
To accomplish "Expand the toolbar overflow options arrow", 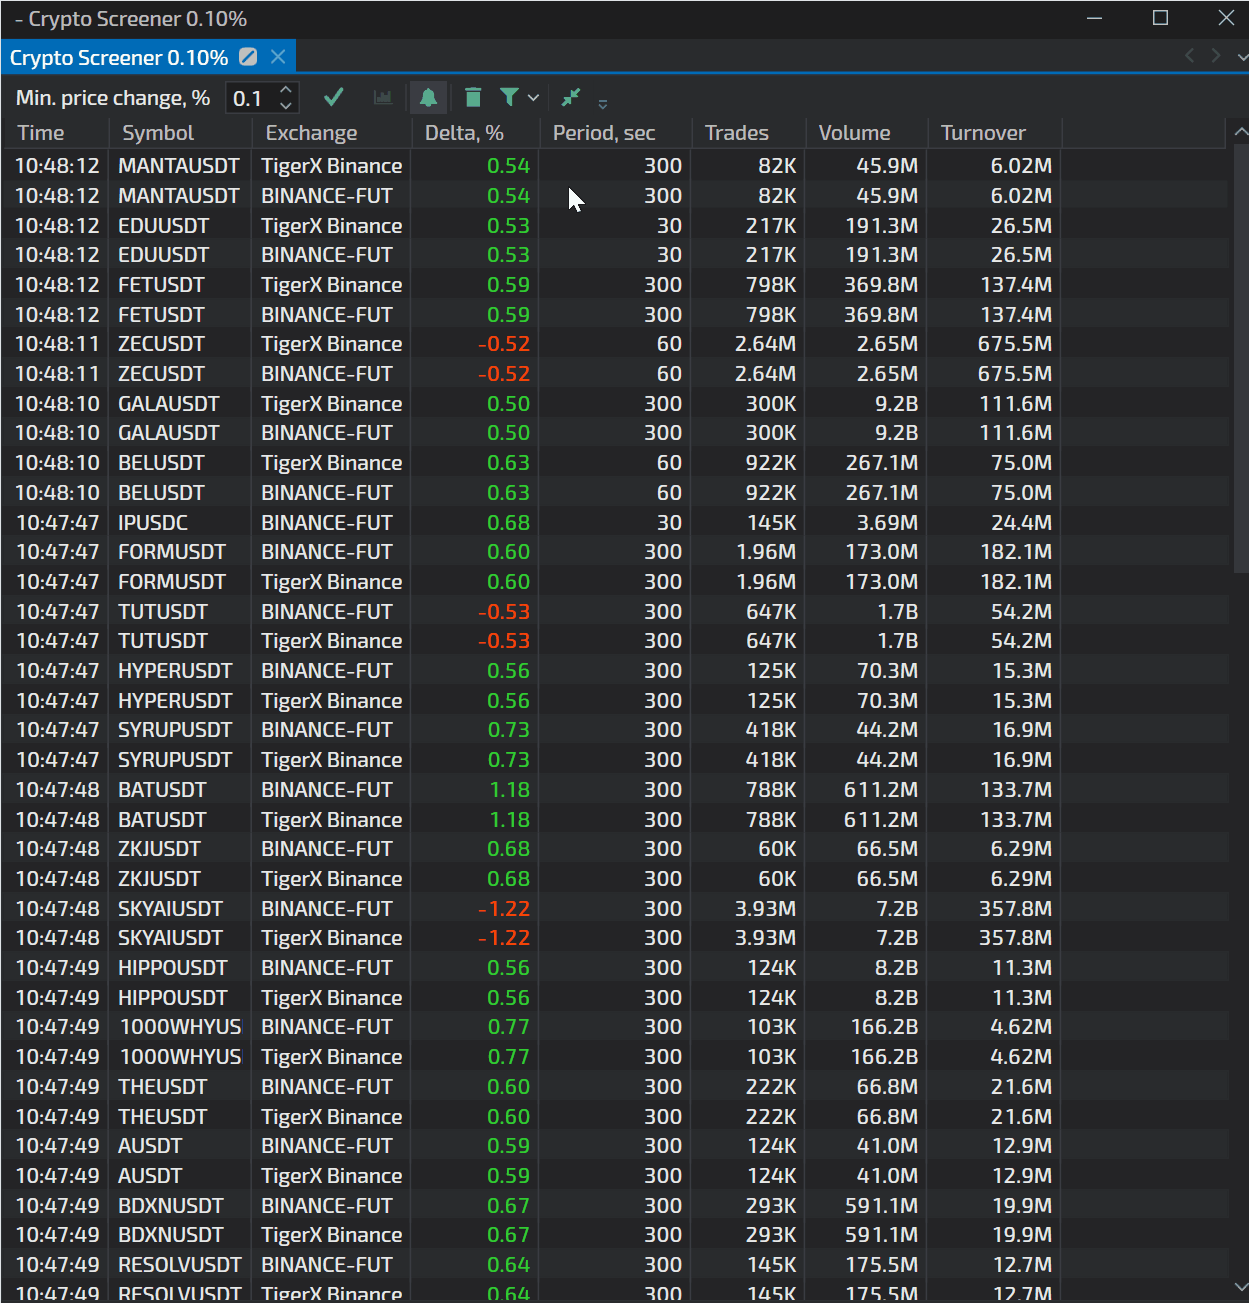I will [x=602, y=103].
